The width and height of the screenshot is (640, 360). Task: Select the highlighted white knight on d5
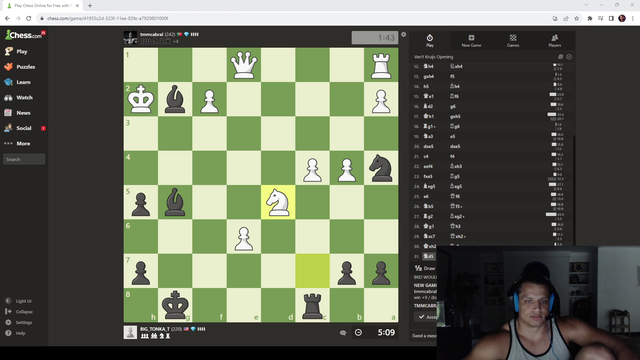[x=278, y=202]
